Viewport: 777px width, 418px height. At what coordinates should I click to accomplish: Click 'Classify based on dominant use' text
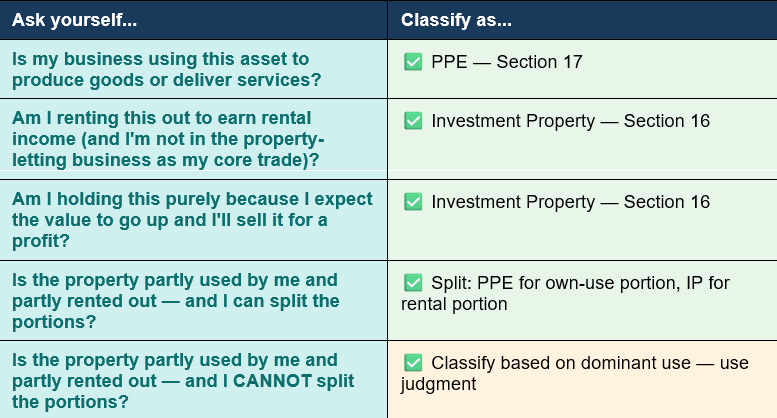tap(561, 363)
